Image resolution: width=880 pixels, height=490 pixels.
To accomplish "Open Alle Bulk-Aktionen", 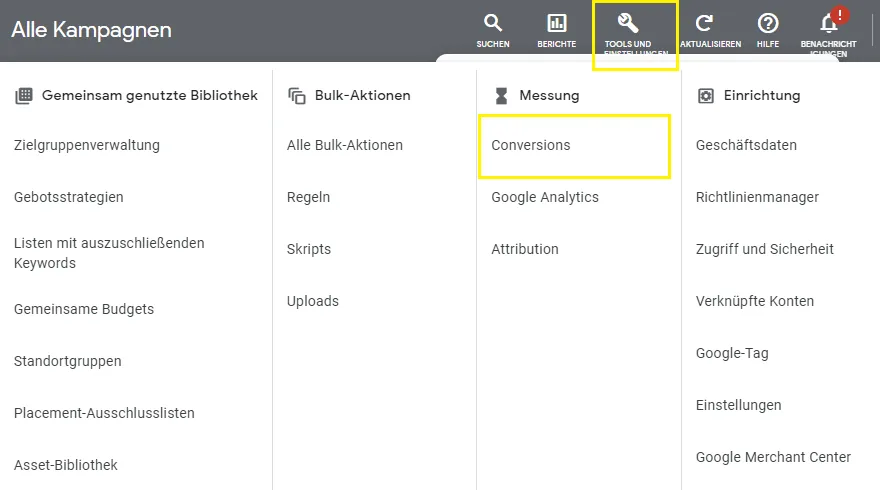I will point(345,145).
